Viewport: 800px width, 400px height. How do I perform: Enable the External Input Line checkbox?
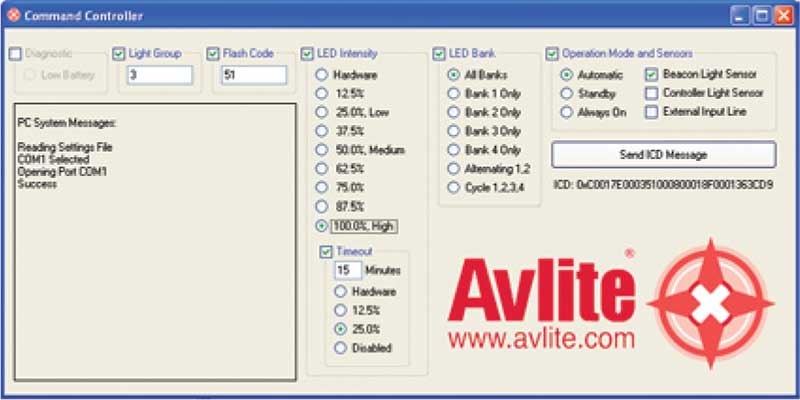652,112
